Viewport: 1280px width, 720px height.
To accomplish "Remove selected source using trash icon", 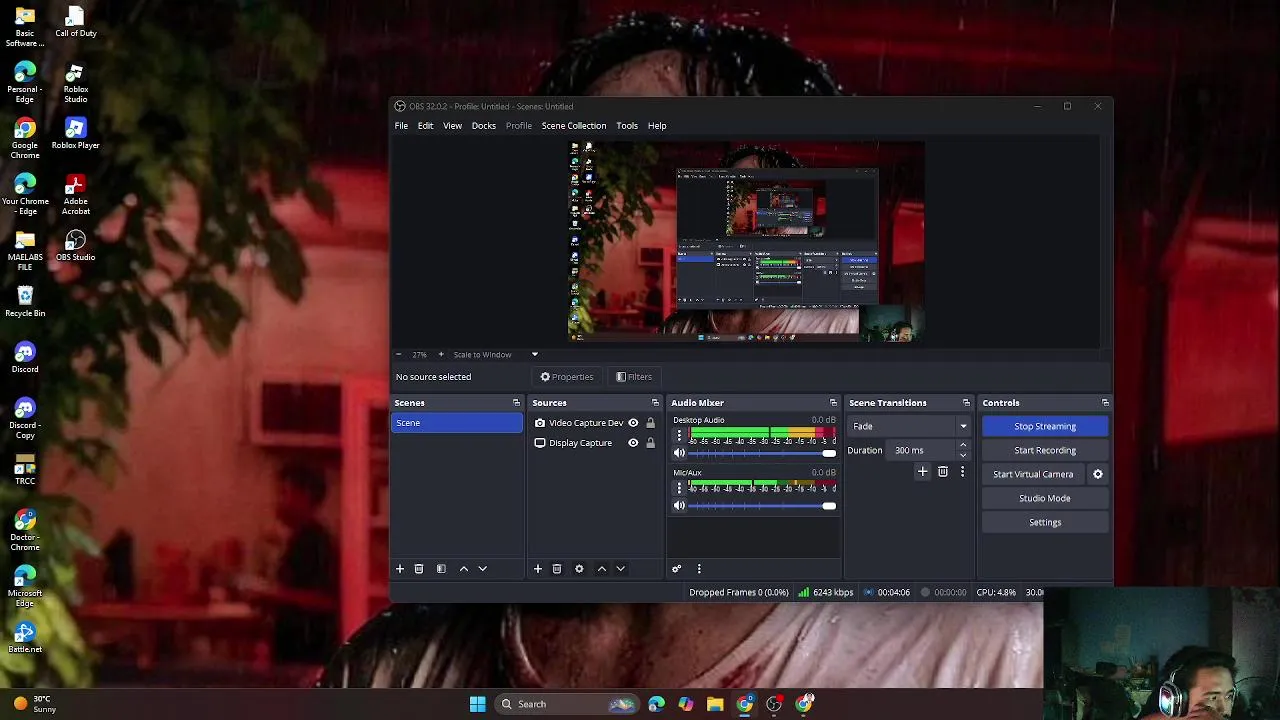I will pyautogui.click(x=557, y=569).
